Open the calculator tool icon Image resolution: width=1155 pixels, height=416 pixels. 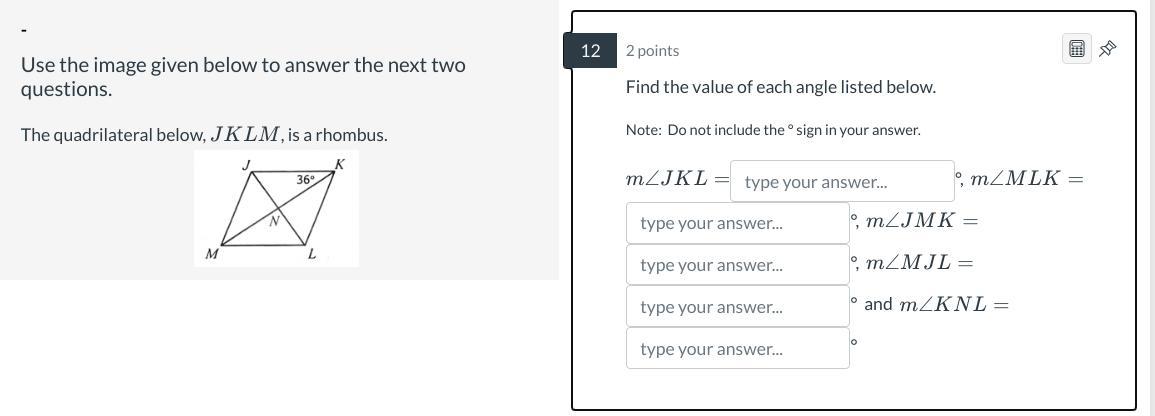tap(1076, 49)
